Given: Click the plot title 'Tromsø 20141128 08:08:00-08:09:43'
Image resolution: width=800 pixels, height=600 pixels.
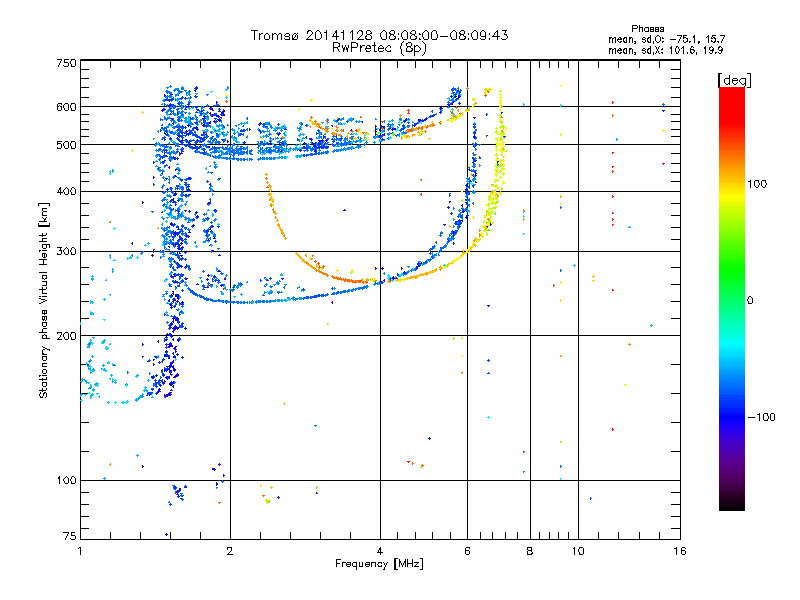Looking at the screenshot, I should pyautogui.click(x=379, y=35).
